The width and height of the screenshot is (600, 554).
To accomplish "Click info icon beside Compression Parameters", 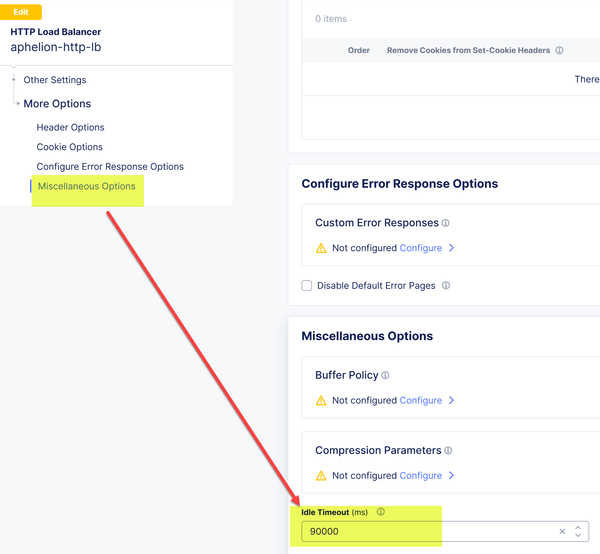I will [446, 451].
